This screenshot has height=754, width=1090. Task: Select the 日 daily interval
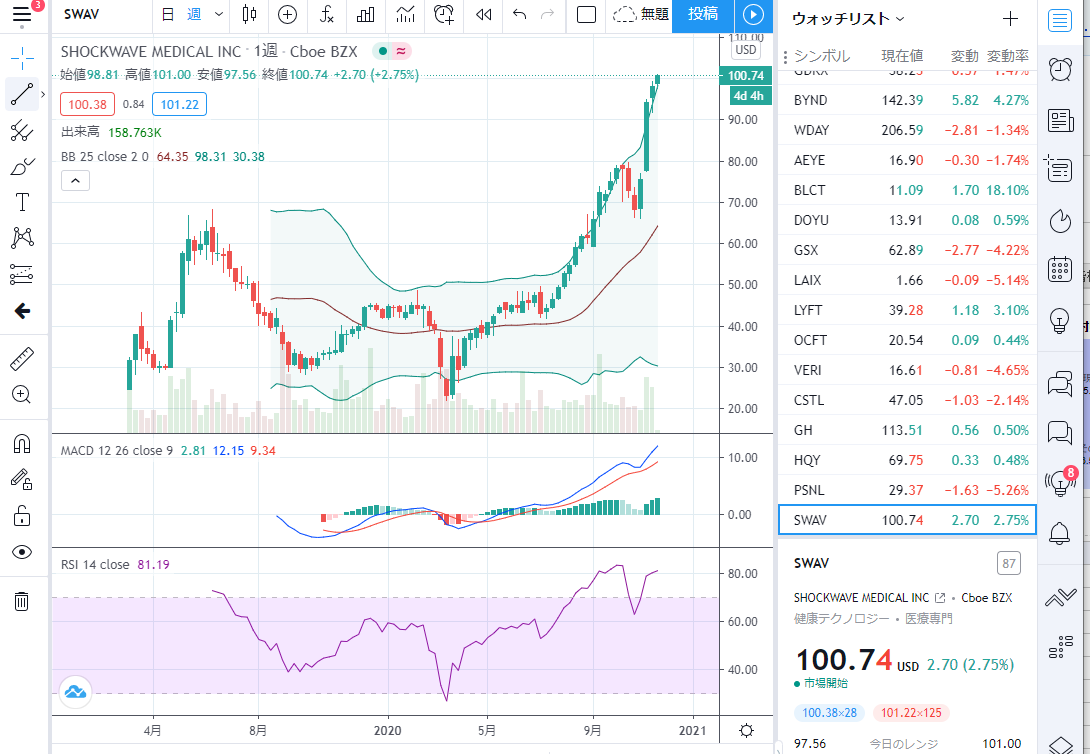point(168,14)
